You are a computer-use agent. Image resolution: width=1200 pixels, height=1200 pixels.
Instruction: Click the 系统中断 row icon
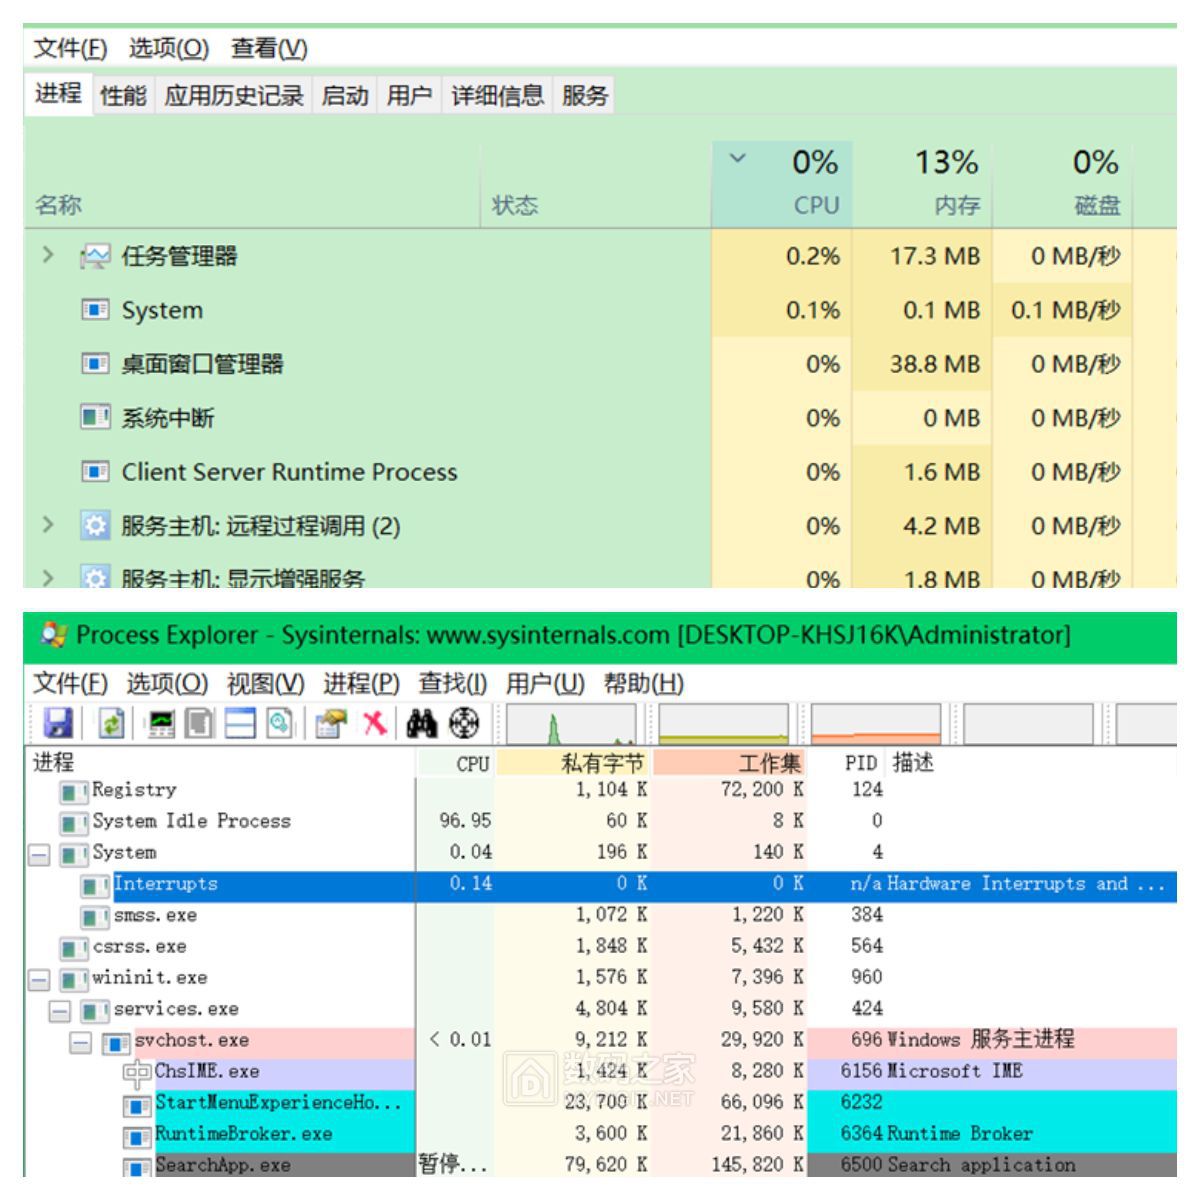95,417
